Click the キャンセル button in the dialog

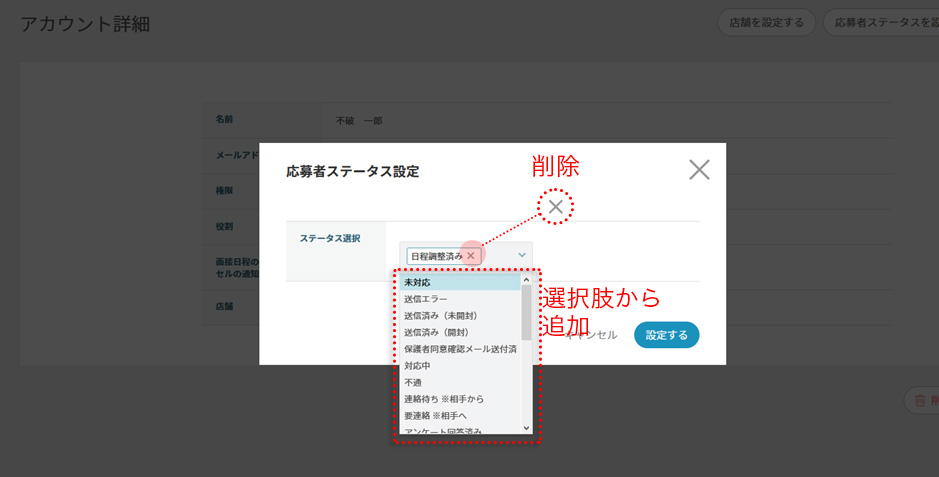(x=593, y=335)
